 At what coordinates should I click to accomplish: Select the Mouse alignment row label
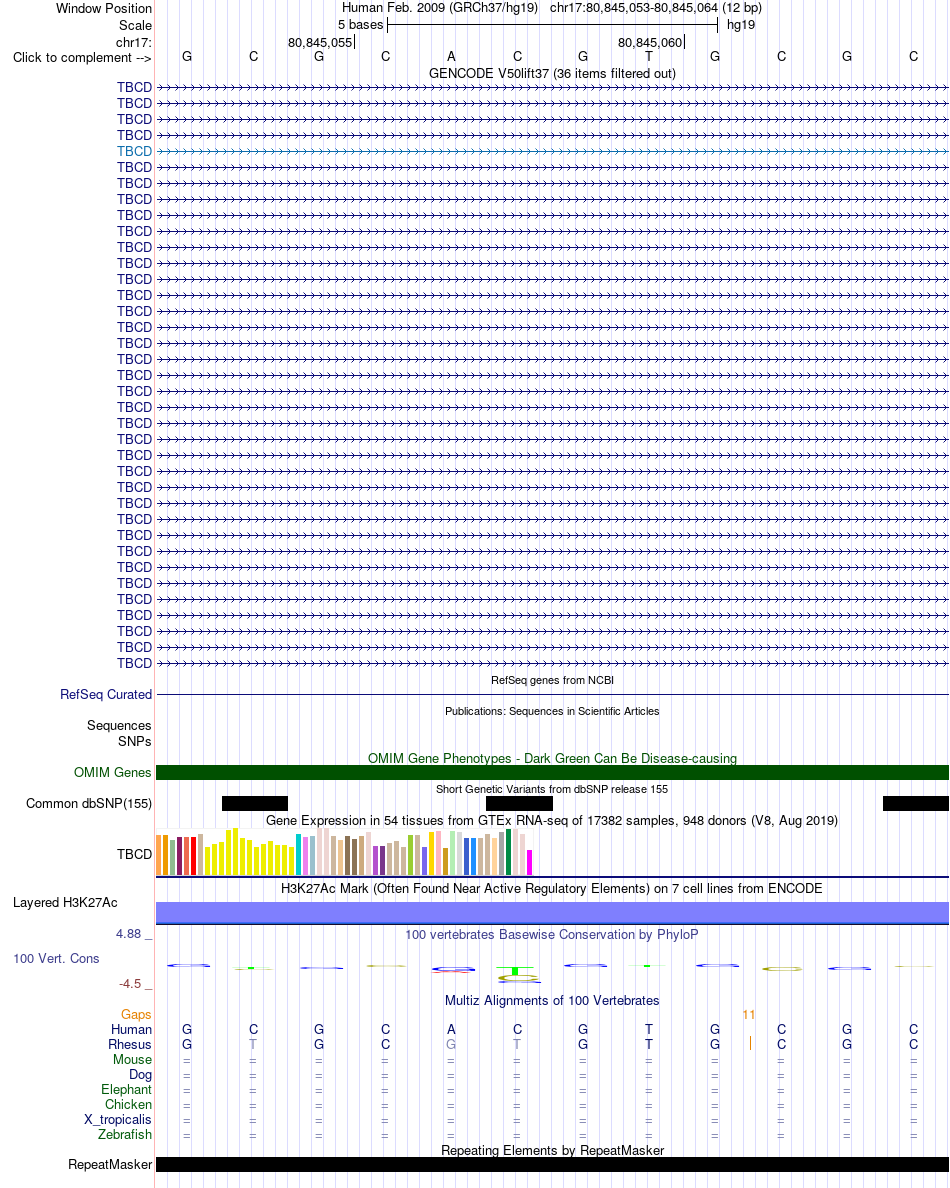pyautogui.click(x=132, y=1059)
